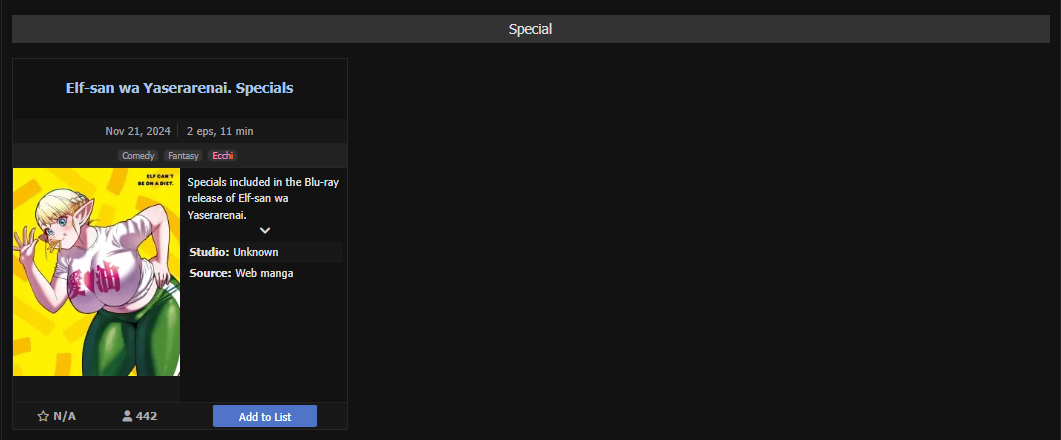Click the Add to List button

[x=265, y=416]
